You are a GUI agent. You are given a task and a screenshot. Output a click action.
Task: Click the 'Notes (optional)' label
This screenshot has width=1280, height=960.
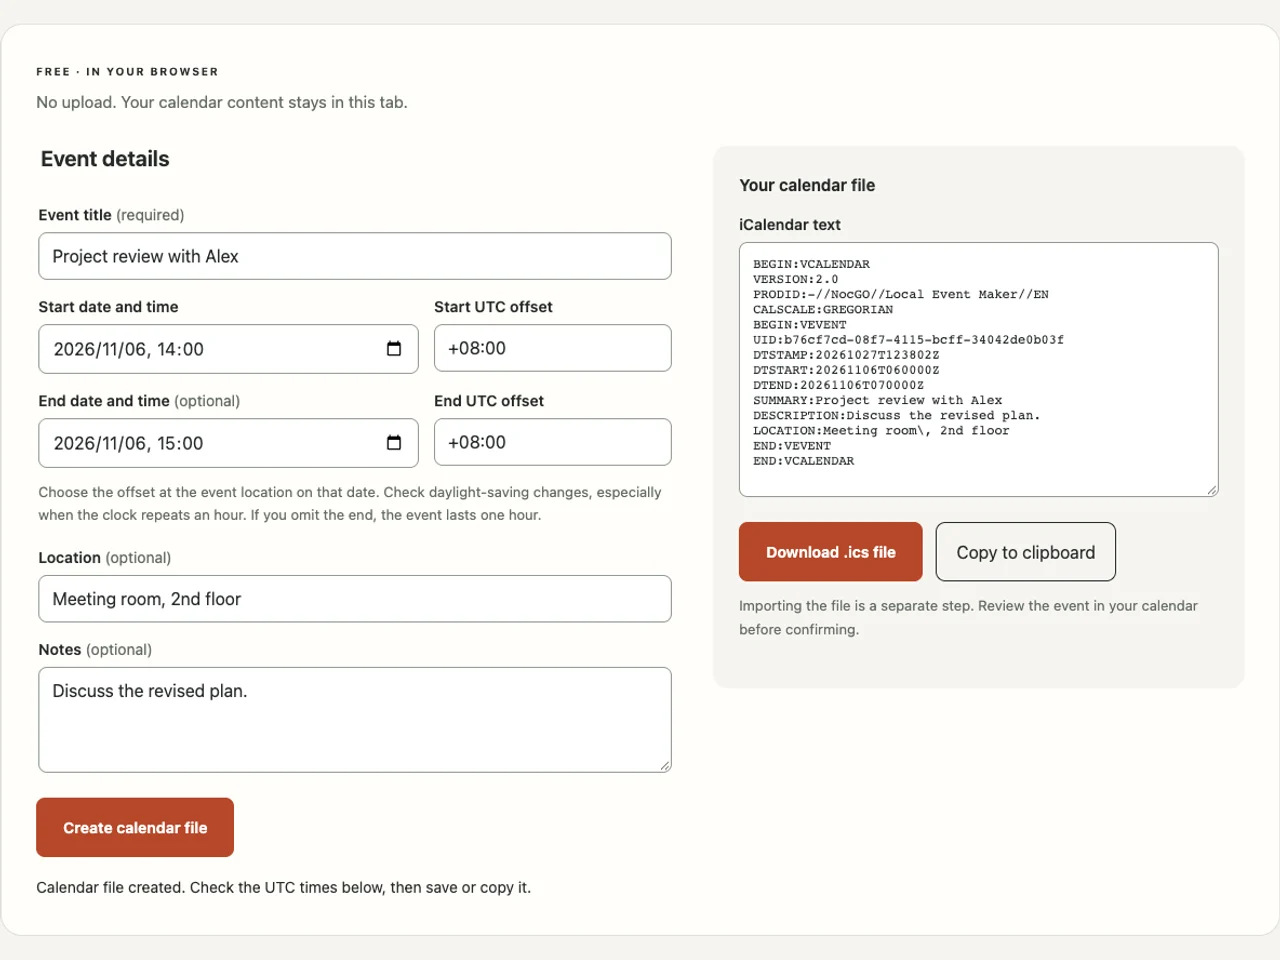tap(95, 650)
